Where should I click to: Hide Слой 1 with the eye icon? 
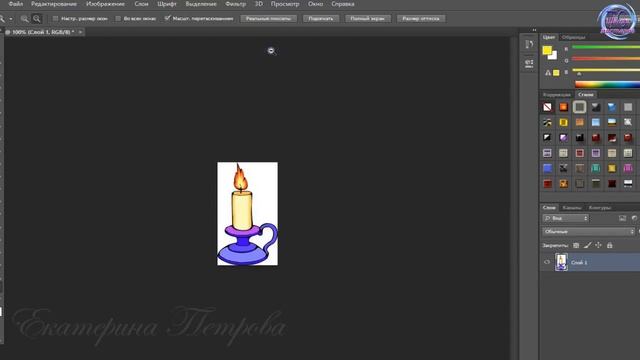(x=547, y=262)
